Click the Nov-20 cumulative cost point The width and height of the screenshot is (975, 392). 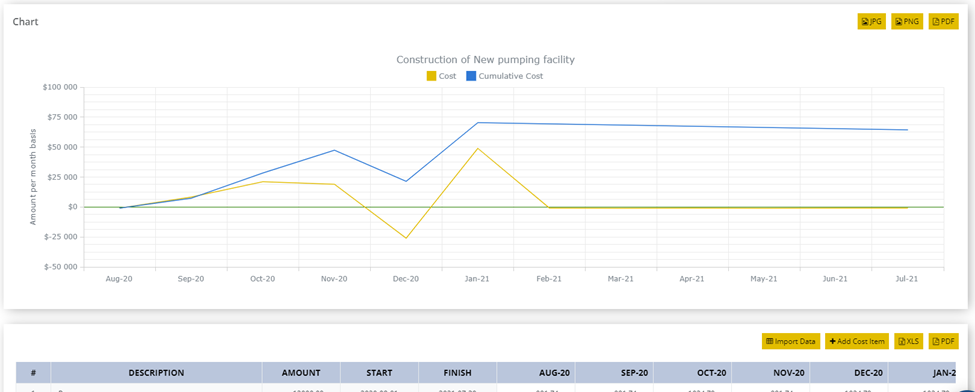tap(335, 150)
